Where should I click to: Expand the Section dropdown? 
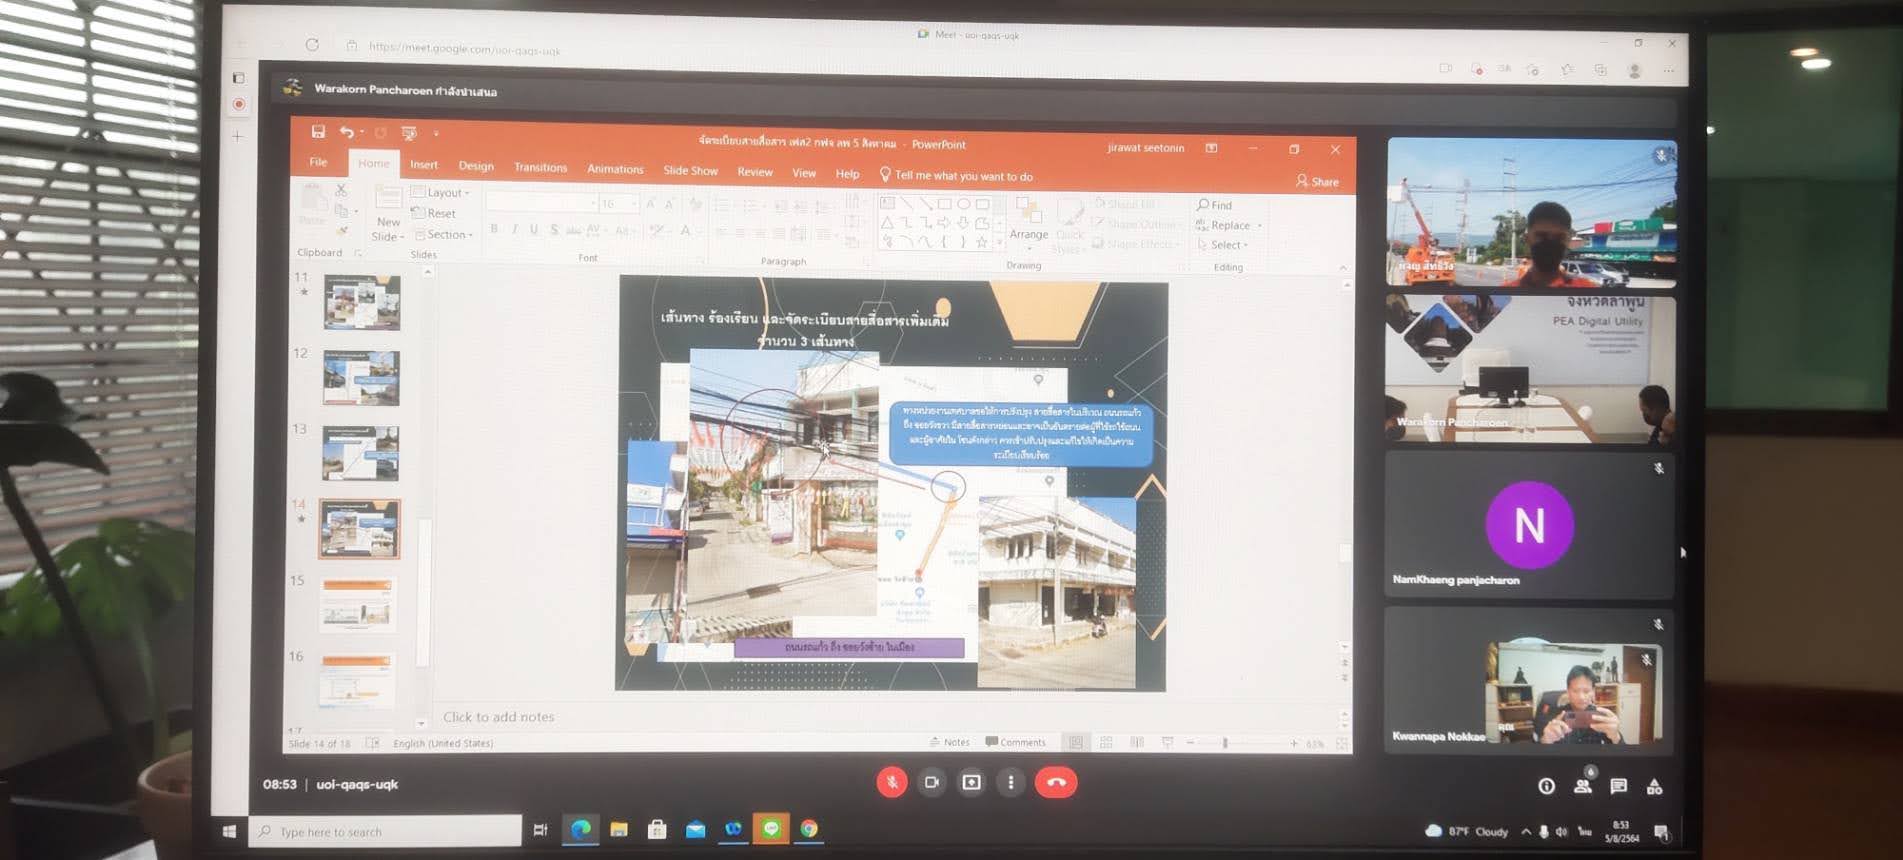pos(443,234)
